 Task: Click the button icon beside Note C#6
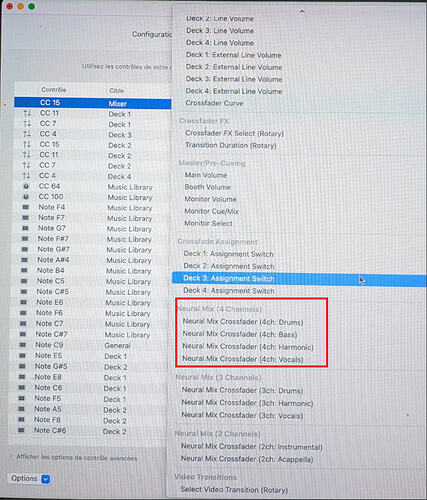pyautogui.click(x=21, y=430)
